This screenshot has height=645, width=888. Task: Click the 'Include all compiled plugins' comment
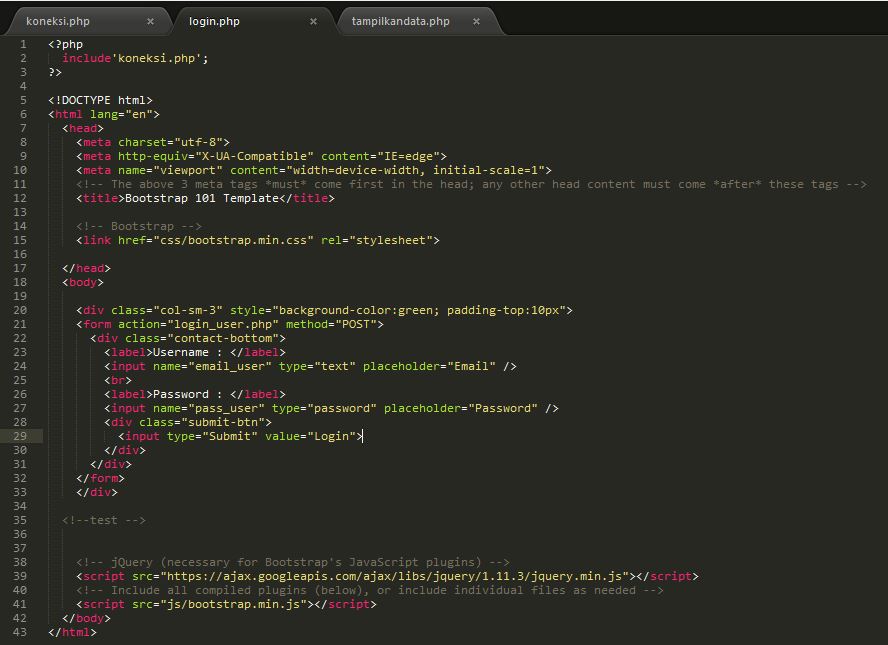tap(370, 591)
